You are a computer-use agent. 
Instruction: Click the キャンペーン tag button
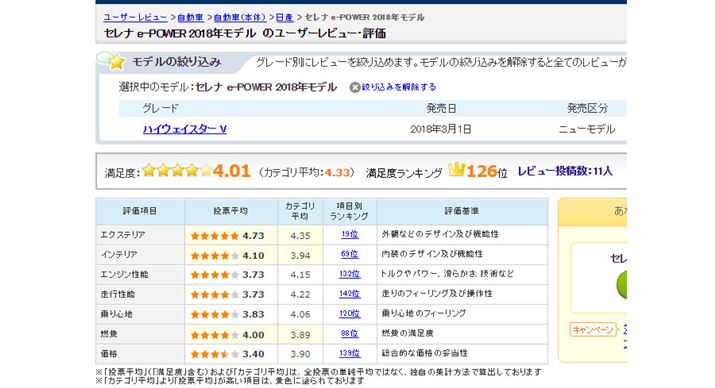pyautogui.click(x=593, y=330)
